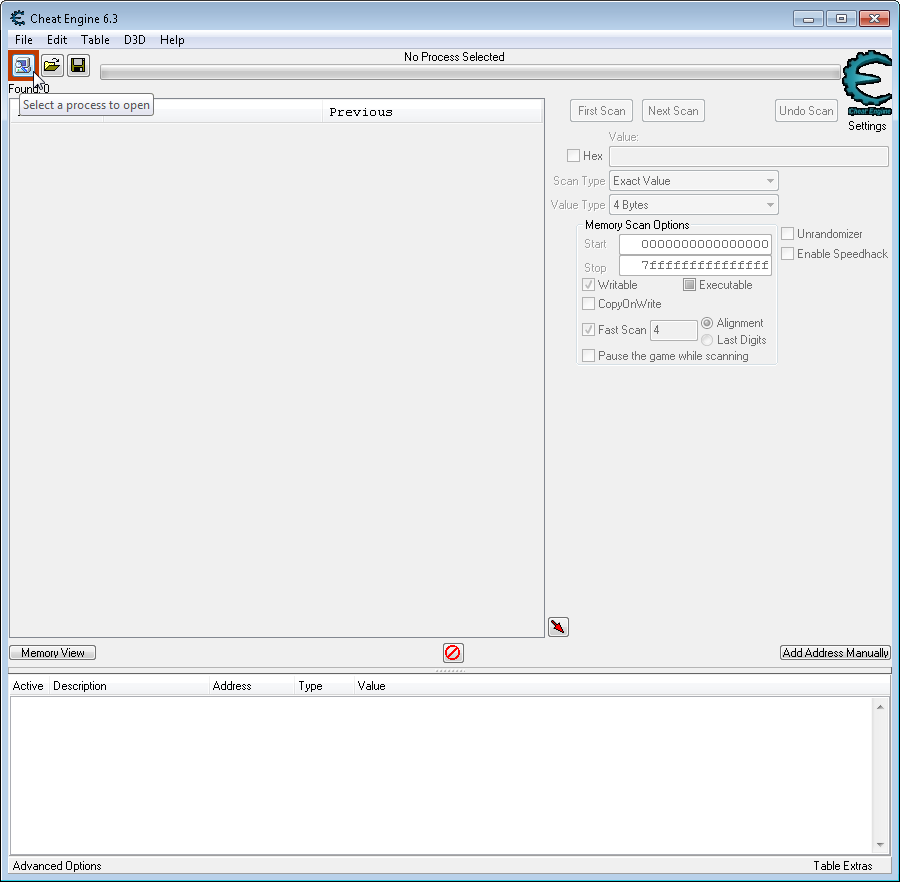Click the red clear-list prohibition icon
The image size is (900, 882).
[x=453, y=652]
